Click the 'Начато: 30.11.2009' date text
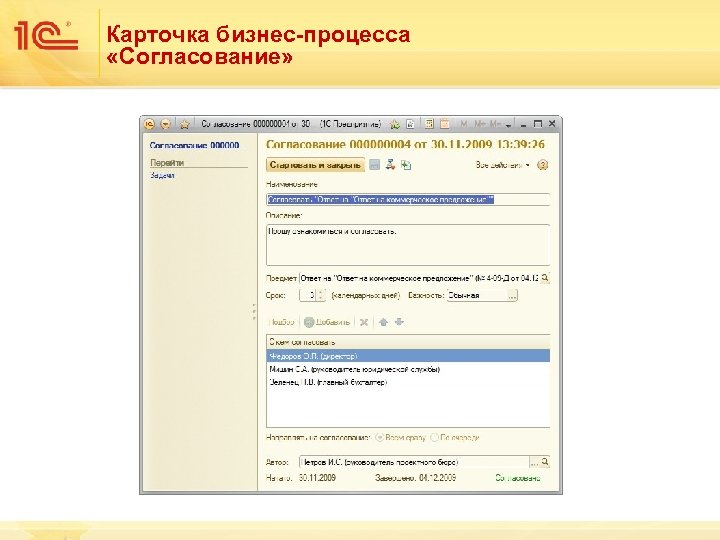Viewport: 720px width, 540px height. pyautogui.click(x=301, y=478)
